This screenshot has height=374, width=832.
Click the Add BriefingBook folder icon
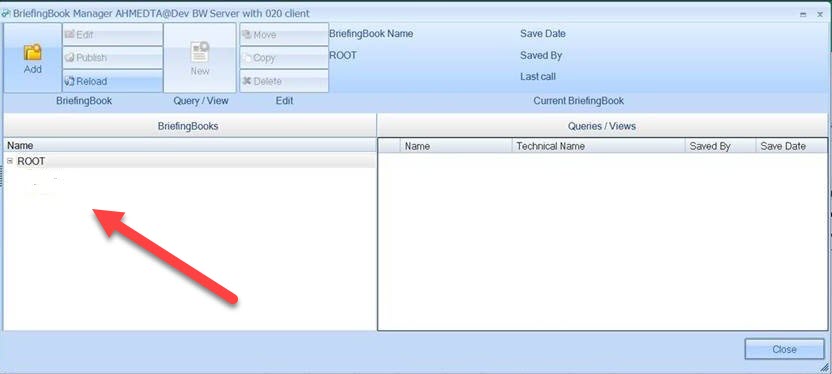click(x=33, y=52)
